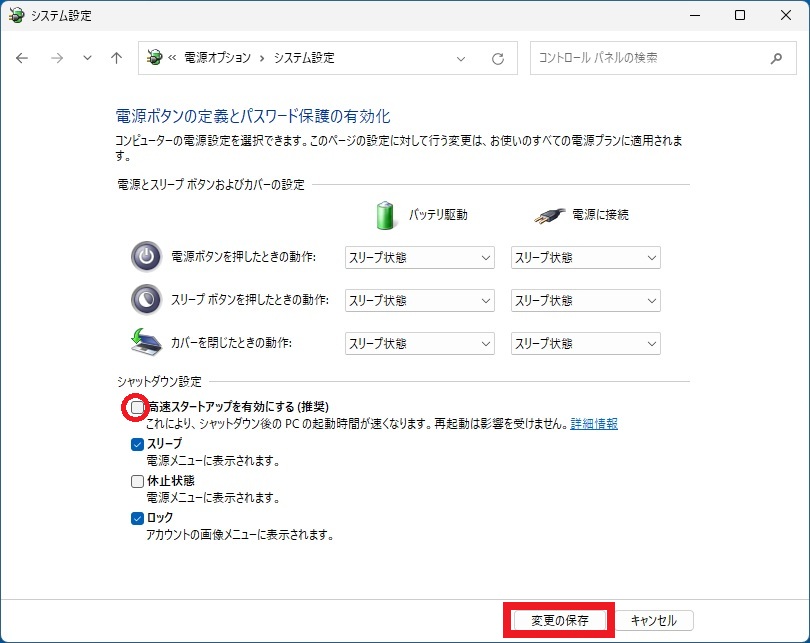Go back with the left arrow
The image size is (810, 643).
[22, 58]
